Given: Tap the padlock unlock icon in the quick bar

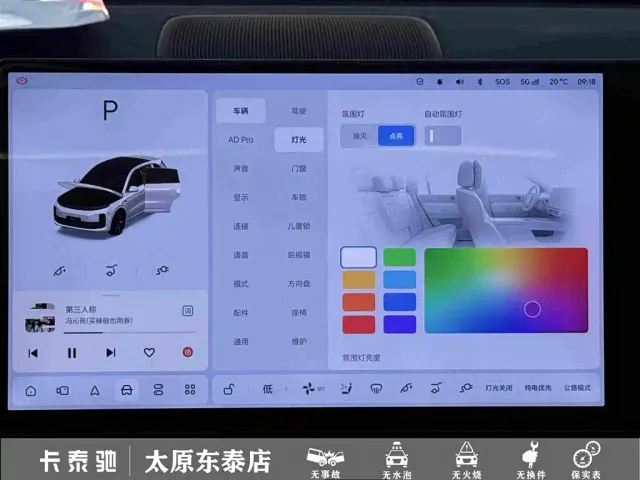Looking at the screenshot, I should point(229,389).
